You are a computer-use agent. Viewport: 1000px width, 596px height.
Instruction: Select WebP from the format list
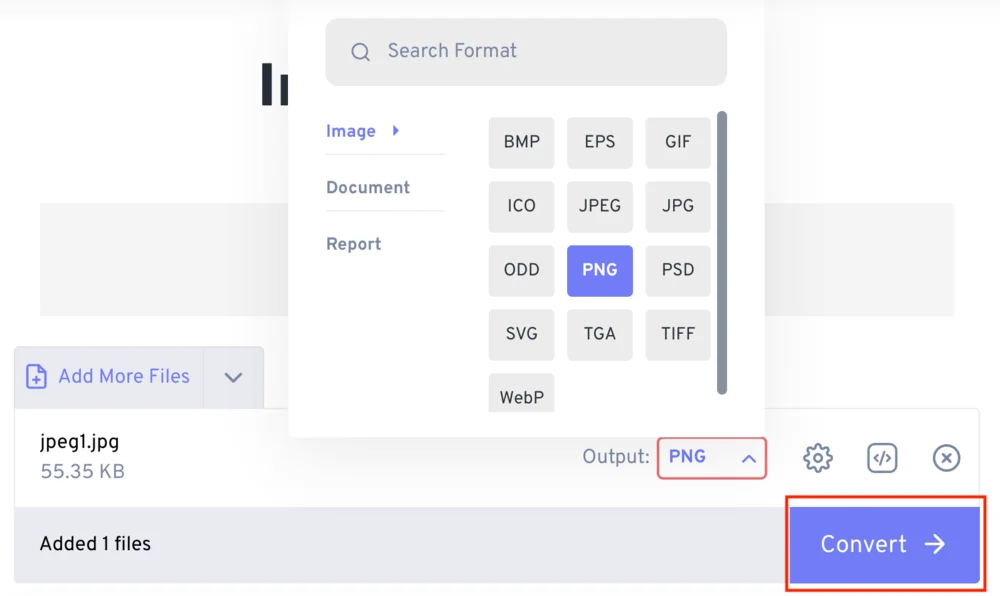click(521, 395)
